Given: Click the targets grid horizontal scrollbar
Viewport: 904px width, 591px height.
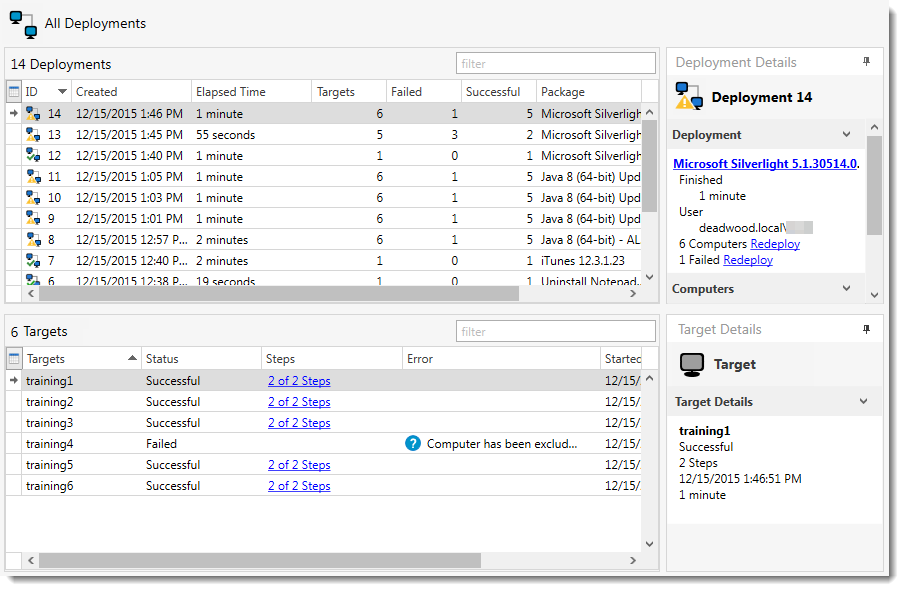Looking at the screenshot, I should click(260, 561).
